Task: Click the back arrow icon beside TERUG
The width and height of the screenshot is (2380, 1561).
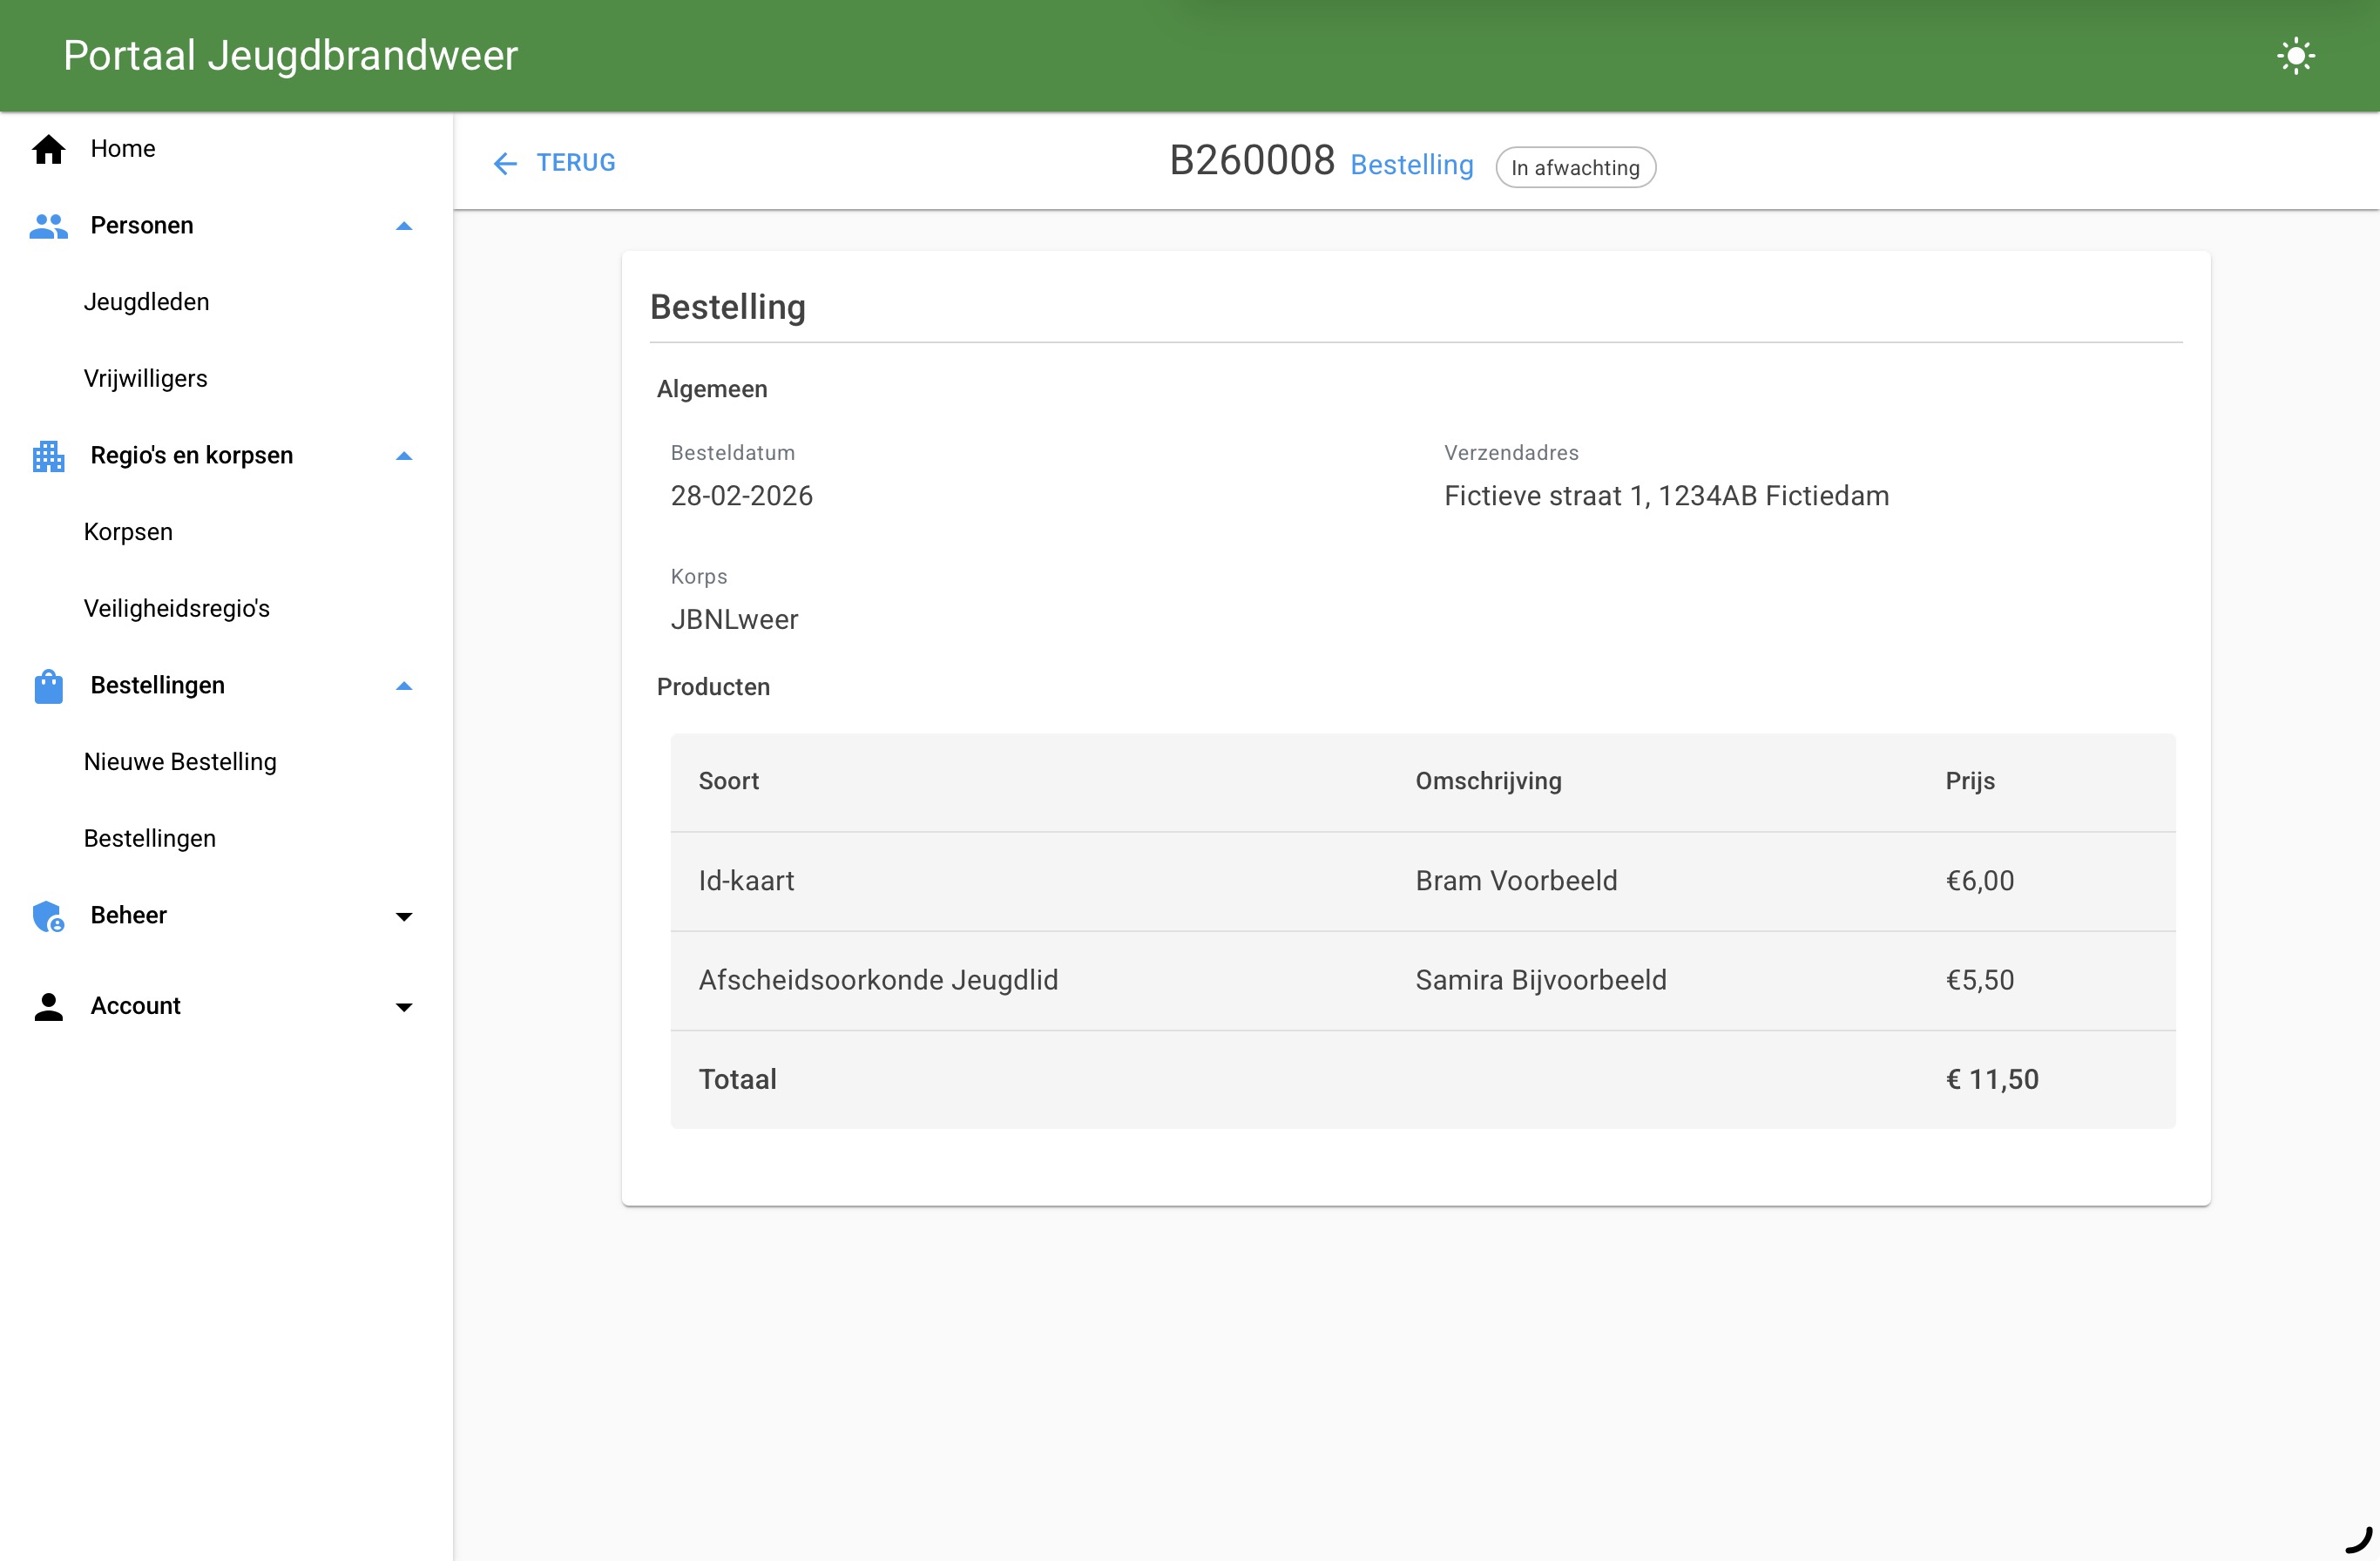Action: pyautogui.click(x=505, y=163)
